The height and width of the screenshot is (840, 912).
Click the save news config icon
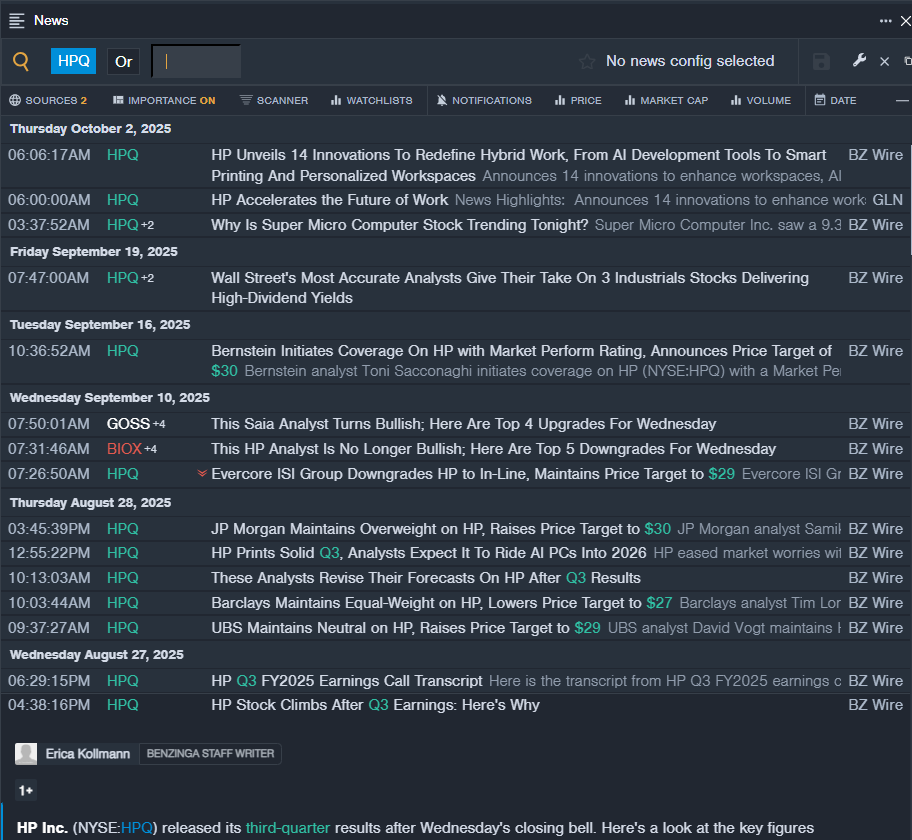[x=821, y=62]
